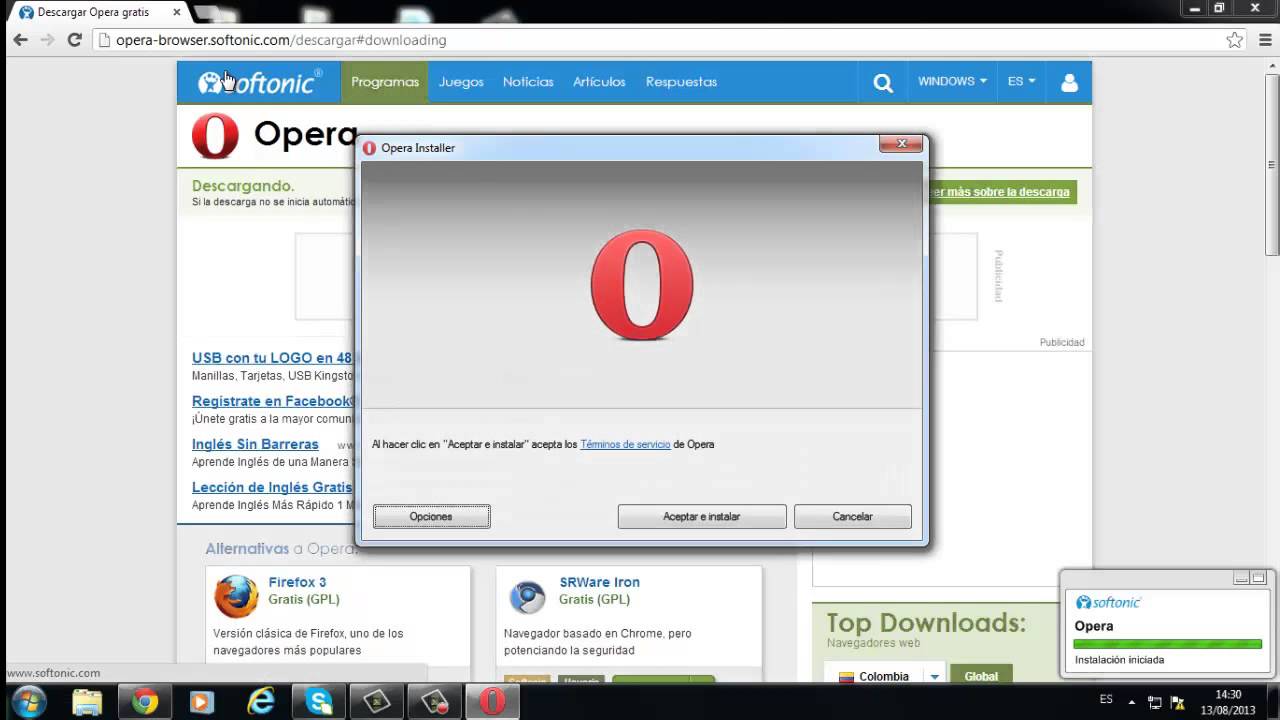Click the Softonic user profile icon

point(1068,82)
